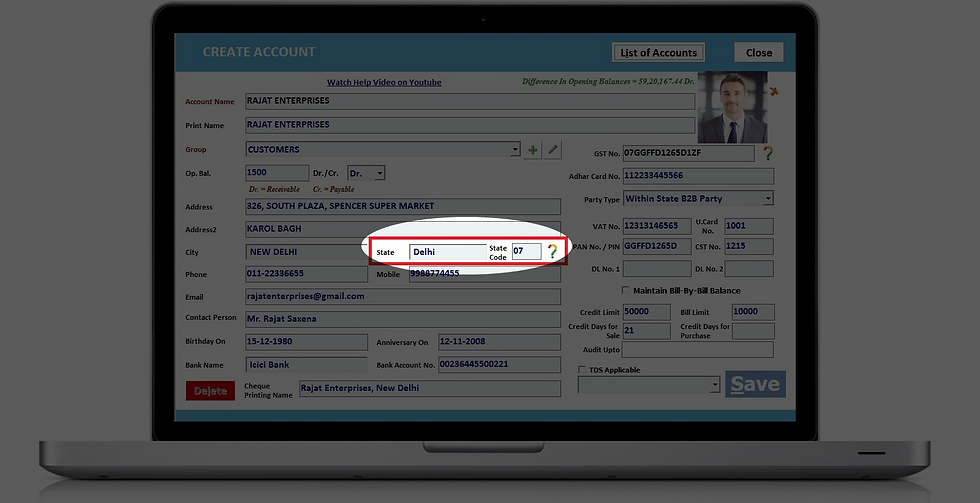Click the Close button
Viewport: 980px width, 503px height.
[759, 53]
